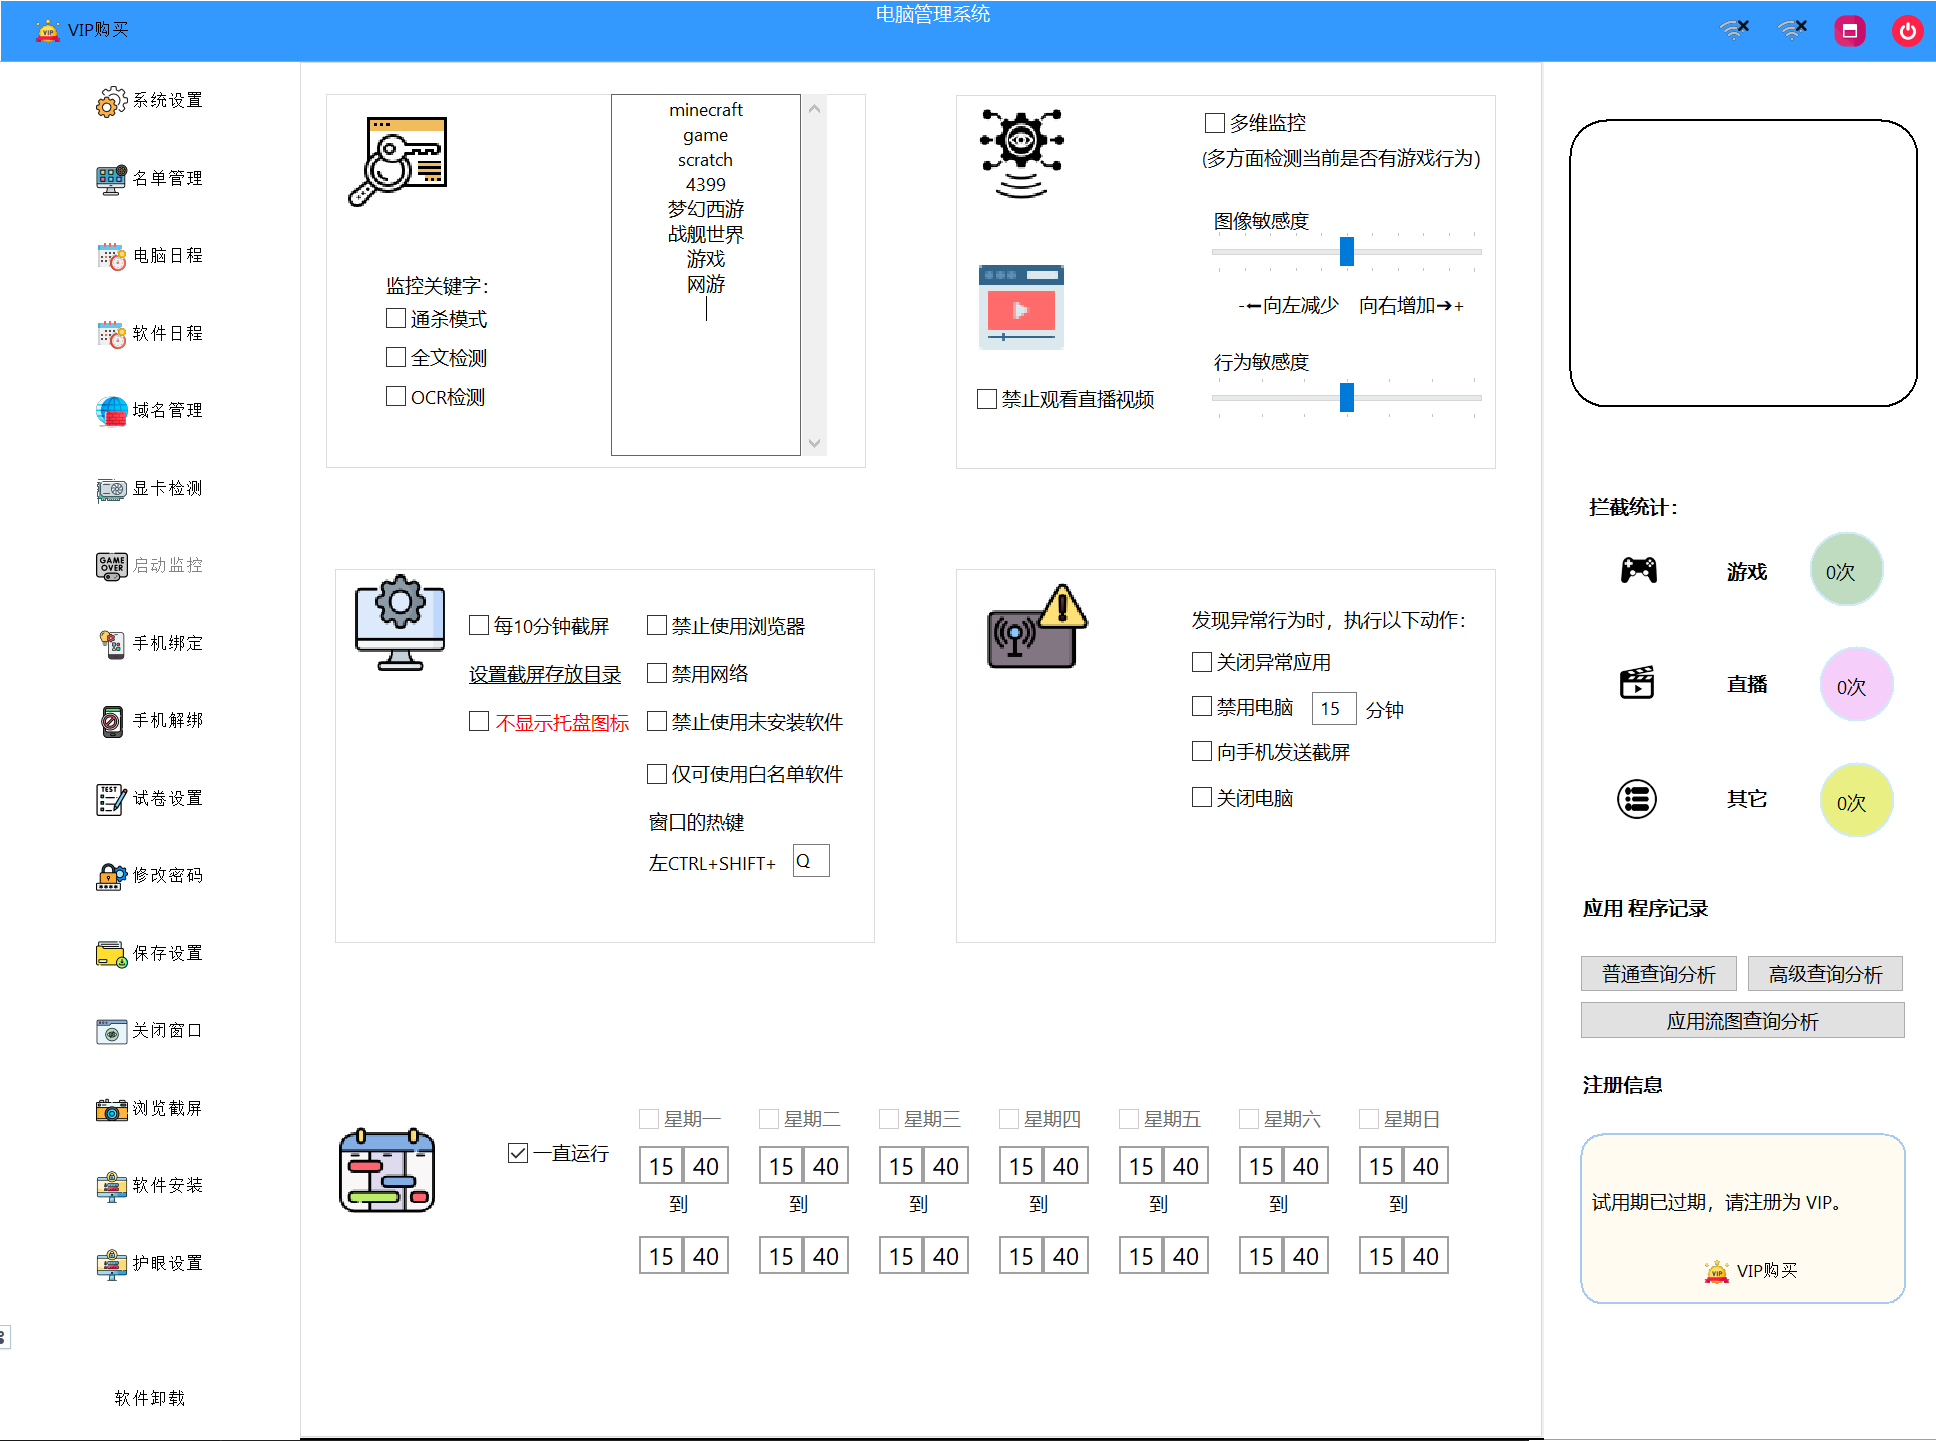Image resolution: width=1936 pixels, height=1441 pixels.
Task: Open 设置截屏存放目录 screenshot directory link
Action: click(543, 674)
